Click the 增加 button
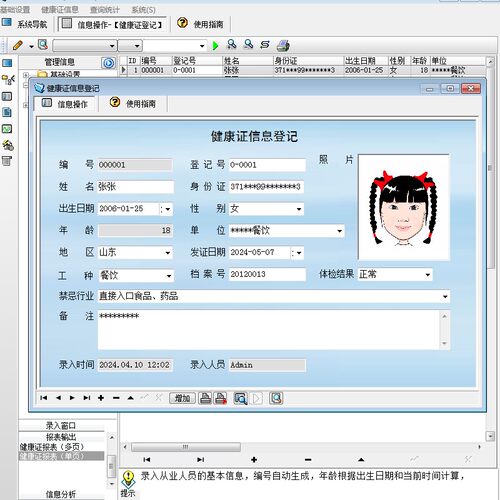This screenshot has height=500, width=500. coord(182,398)
